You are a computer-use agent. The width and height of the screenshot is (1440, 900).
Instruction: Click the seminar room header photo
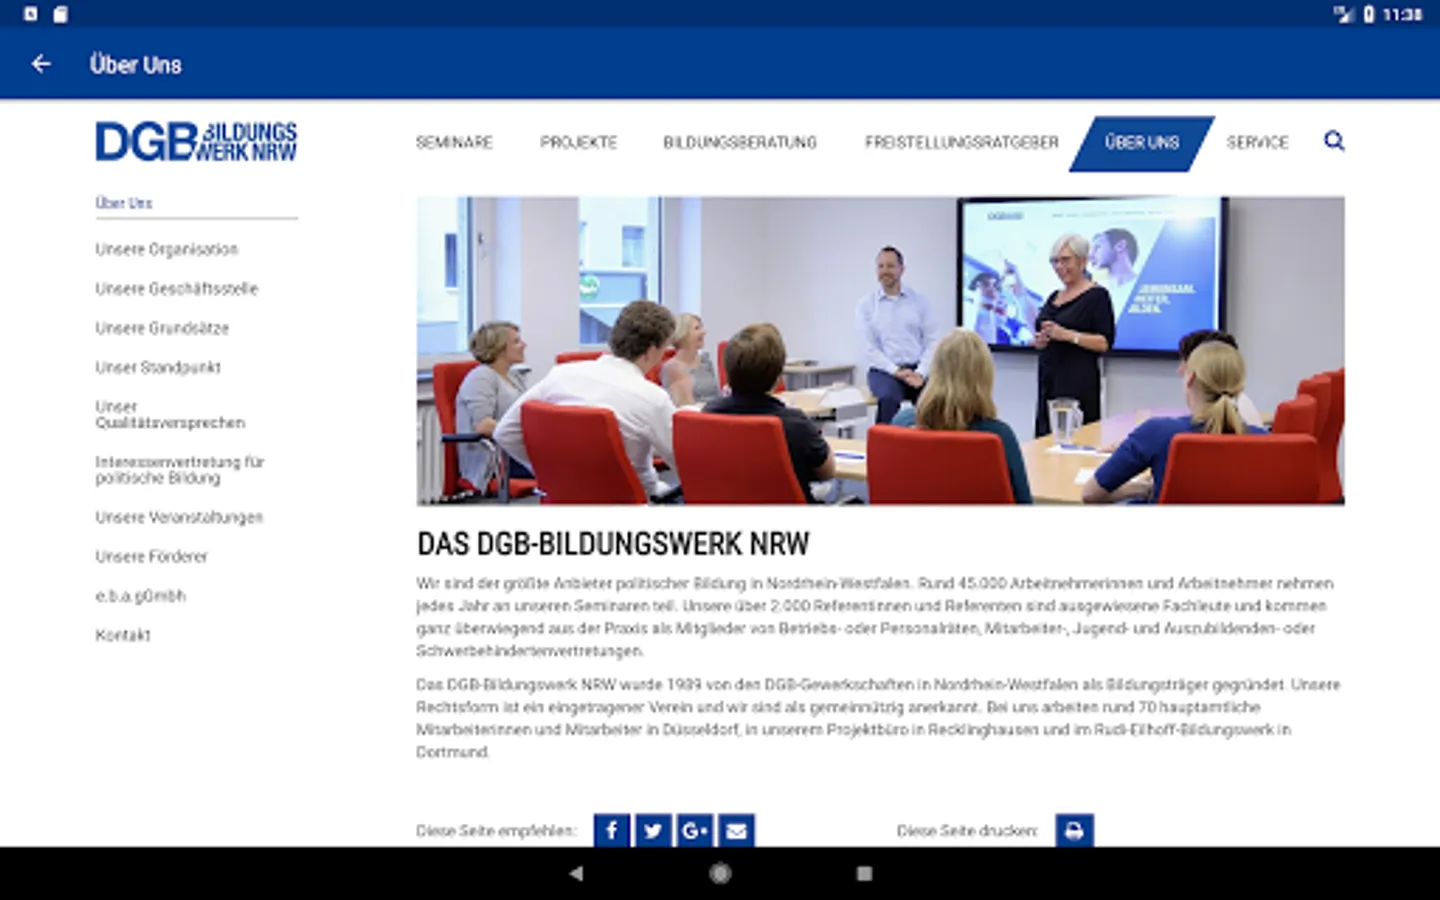[x=880, y=350]
